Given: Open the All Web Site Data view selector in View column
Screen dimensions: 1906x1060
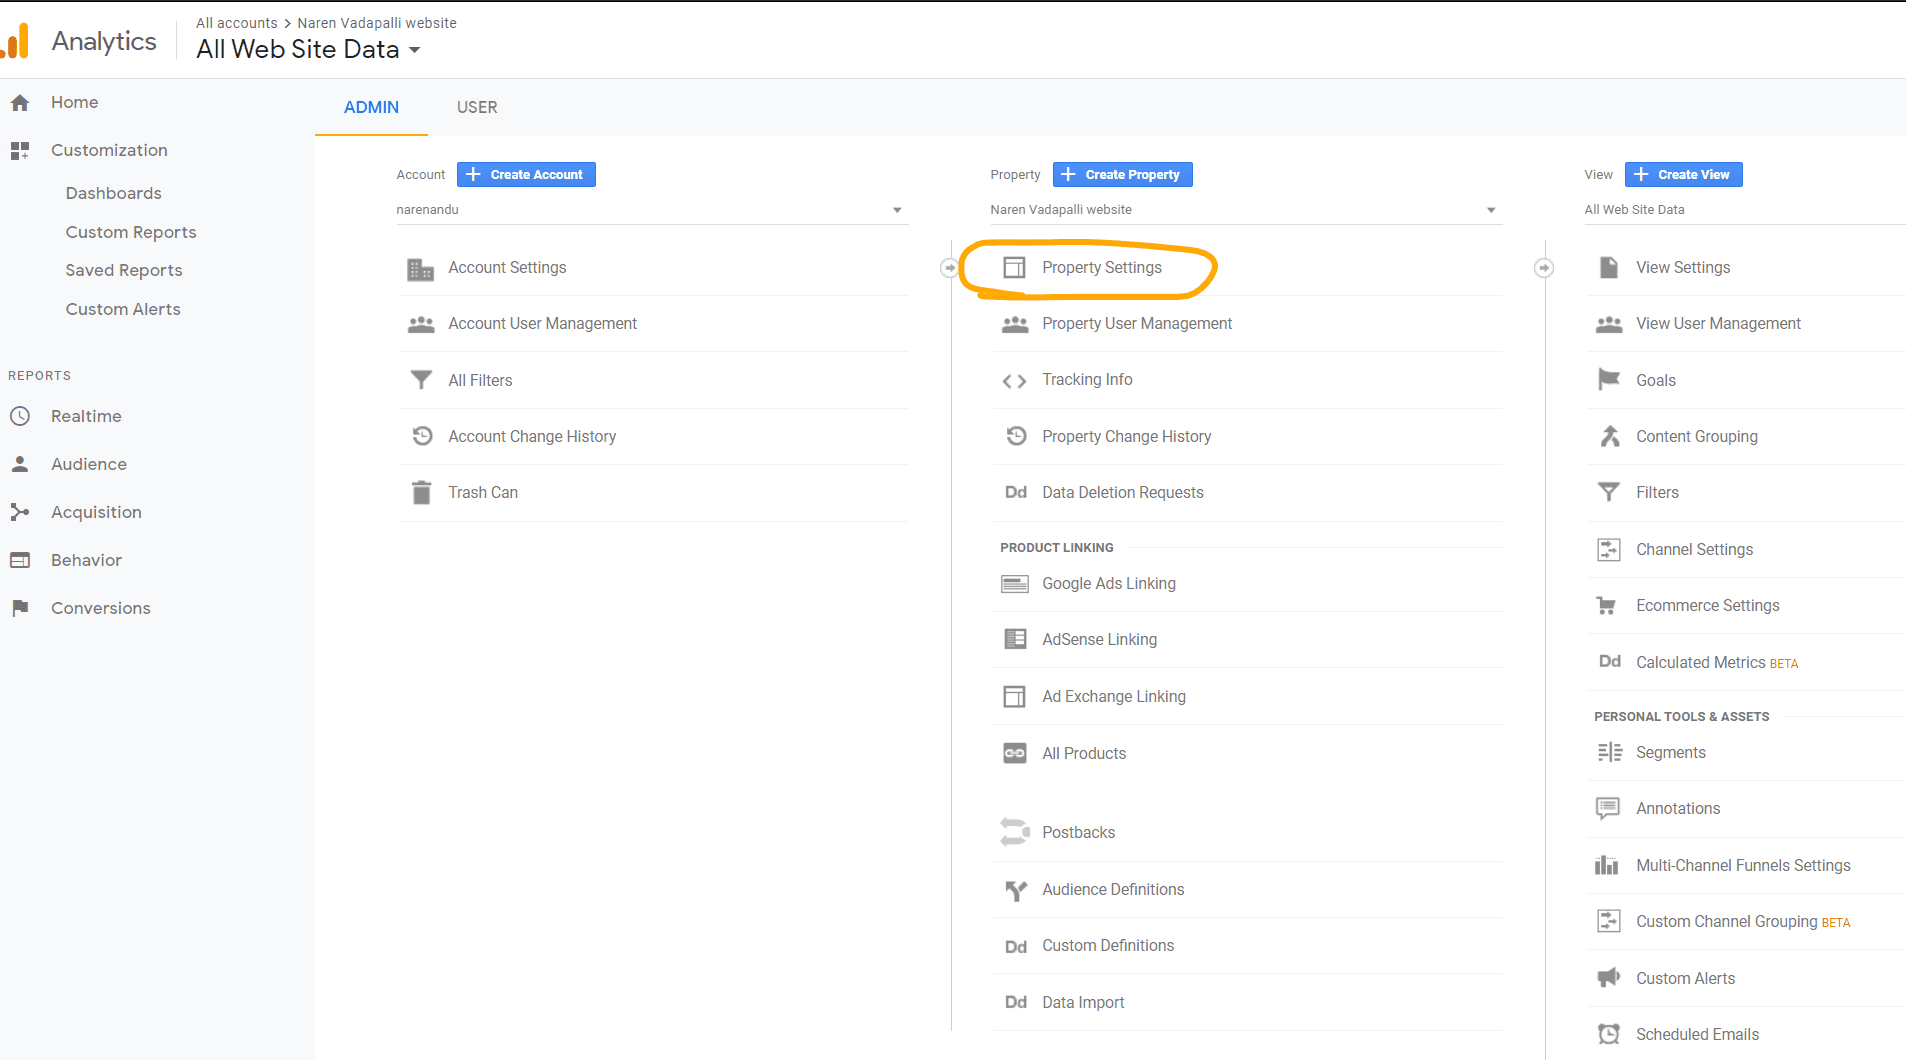Looking at the screenshot, I should pos(1744,210).
